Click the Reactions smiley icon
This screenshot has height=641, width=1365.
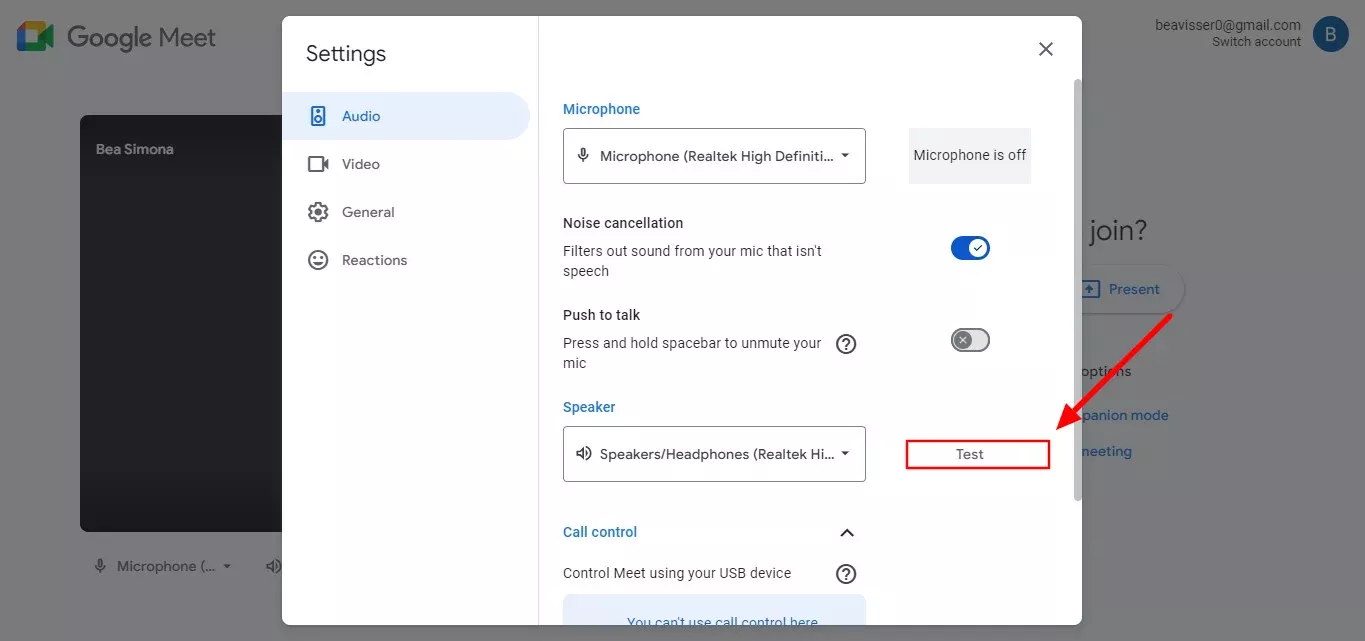[x=318, y=260]
